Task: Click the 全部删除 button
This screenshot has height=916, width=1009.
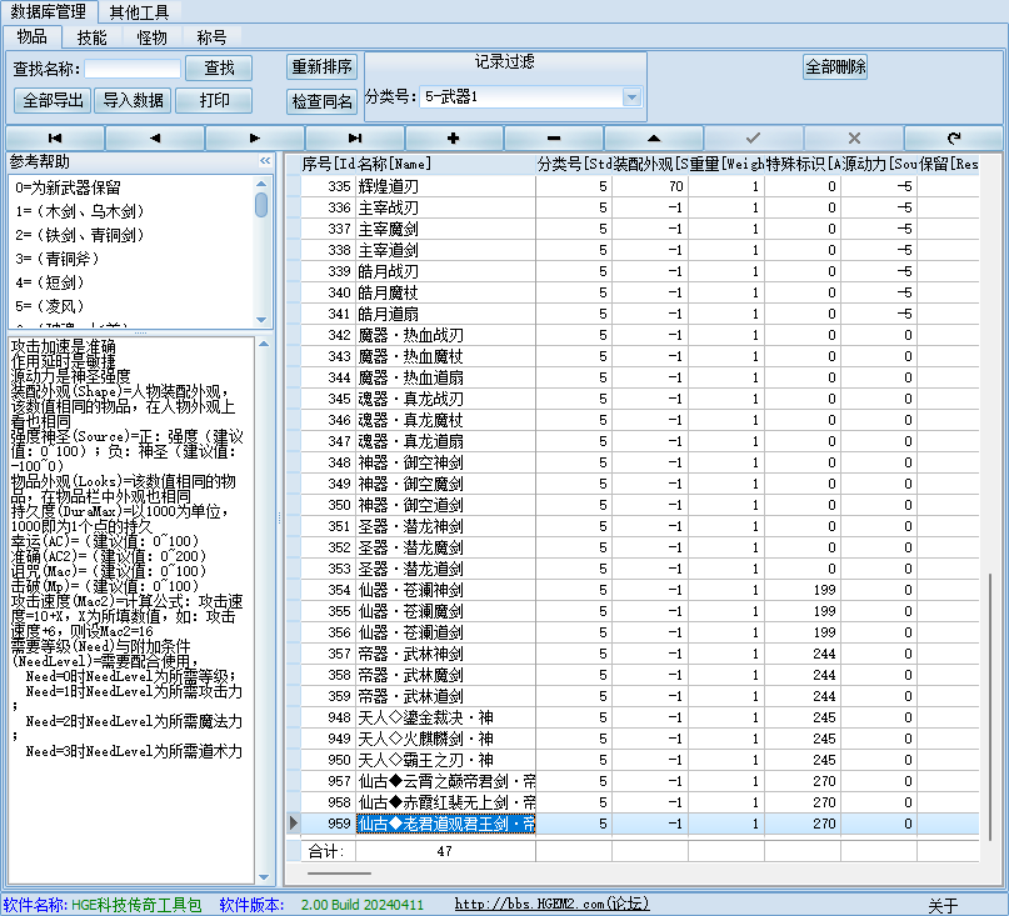Action: 835,67
